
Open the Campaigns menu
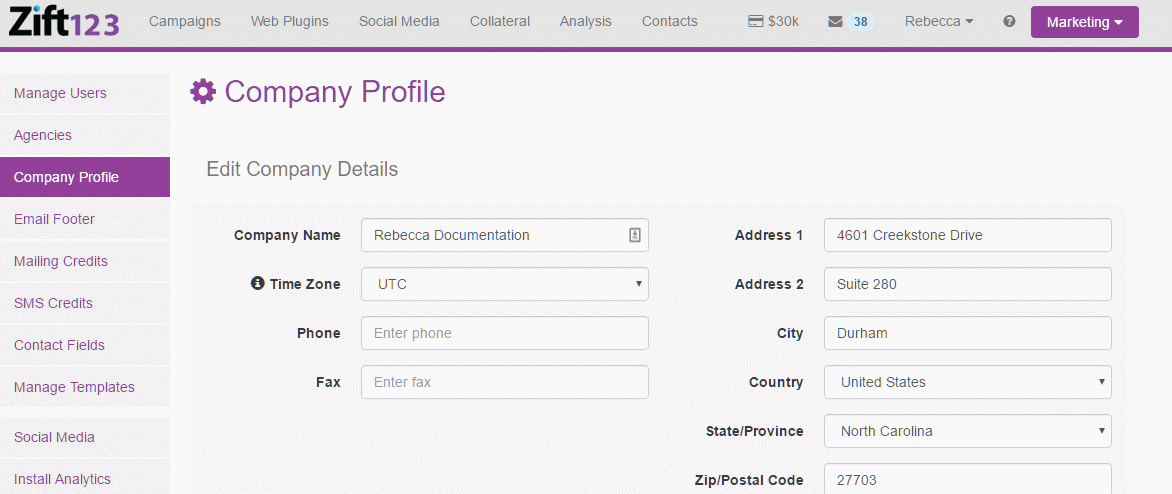(185, 22)
